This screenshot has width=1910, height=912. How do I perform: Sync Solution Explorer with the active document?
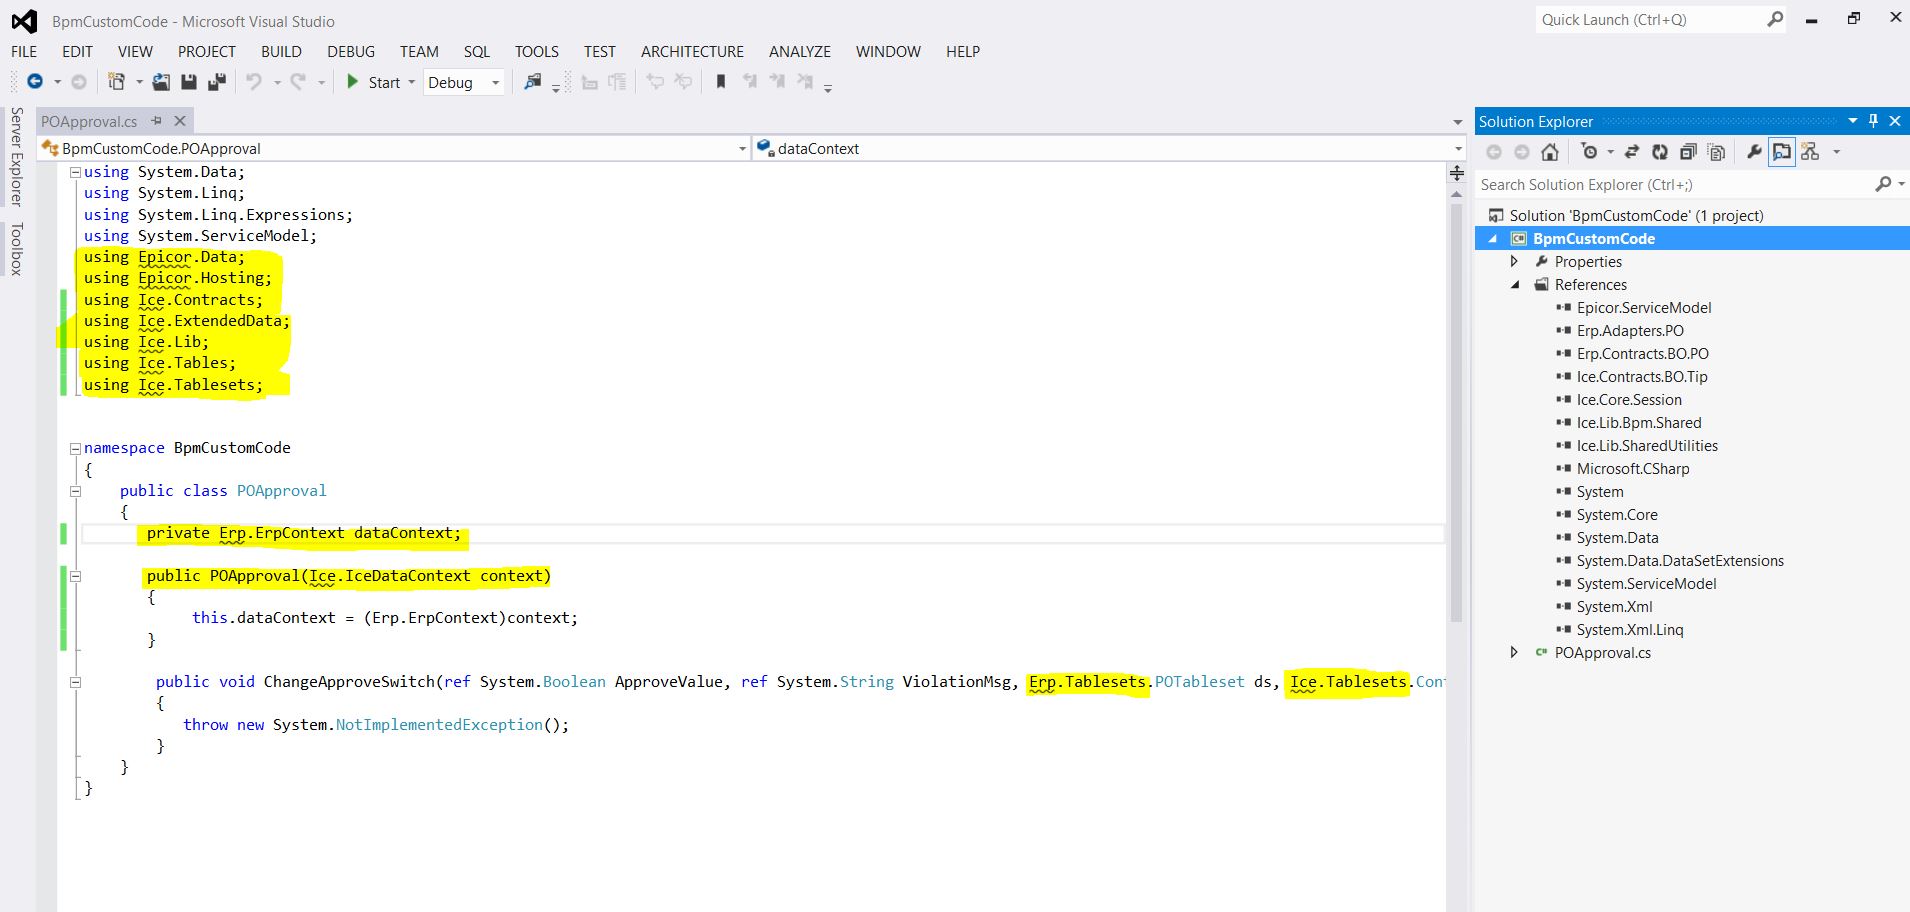click(1631, 152)
